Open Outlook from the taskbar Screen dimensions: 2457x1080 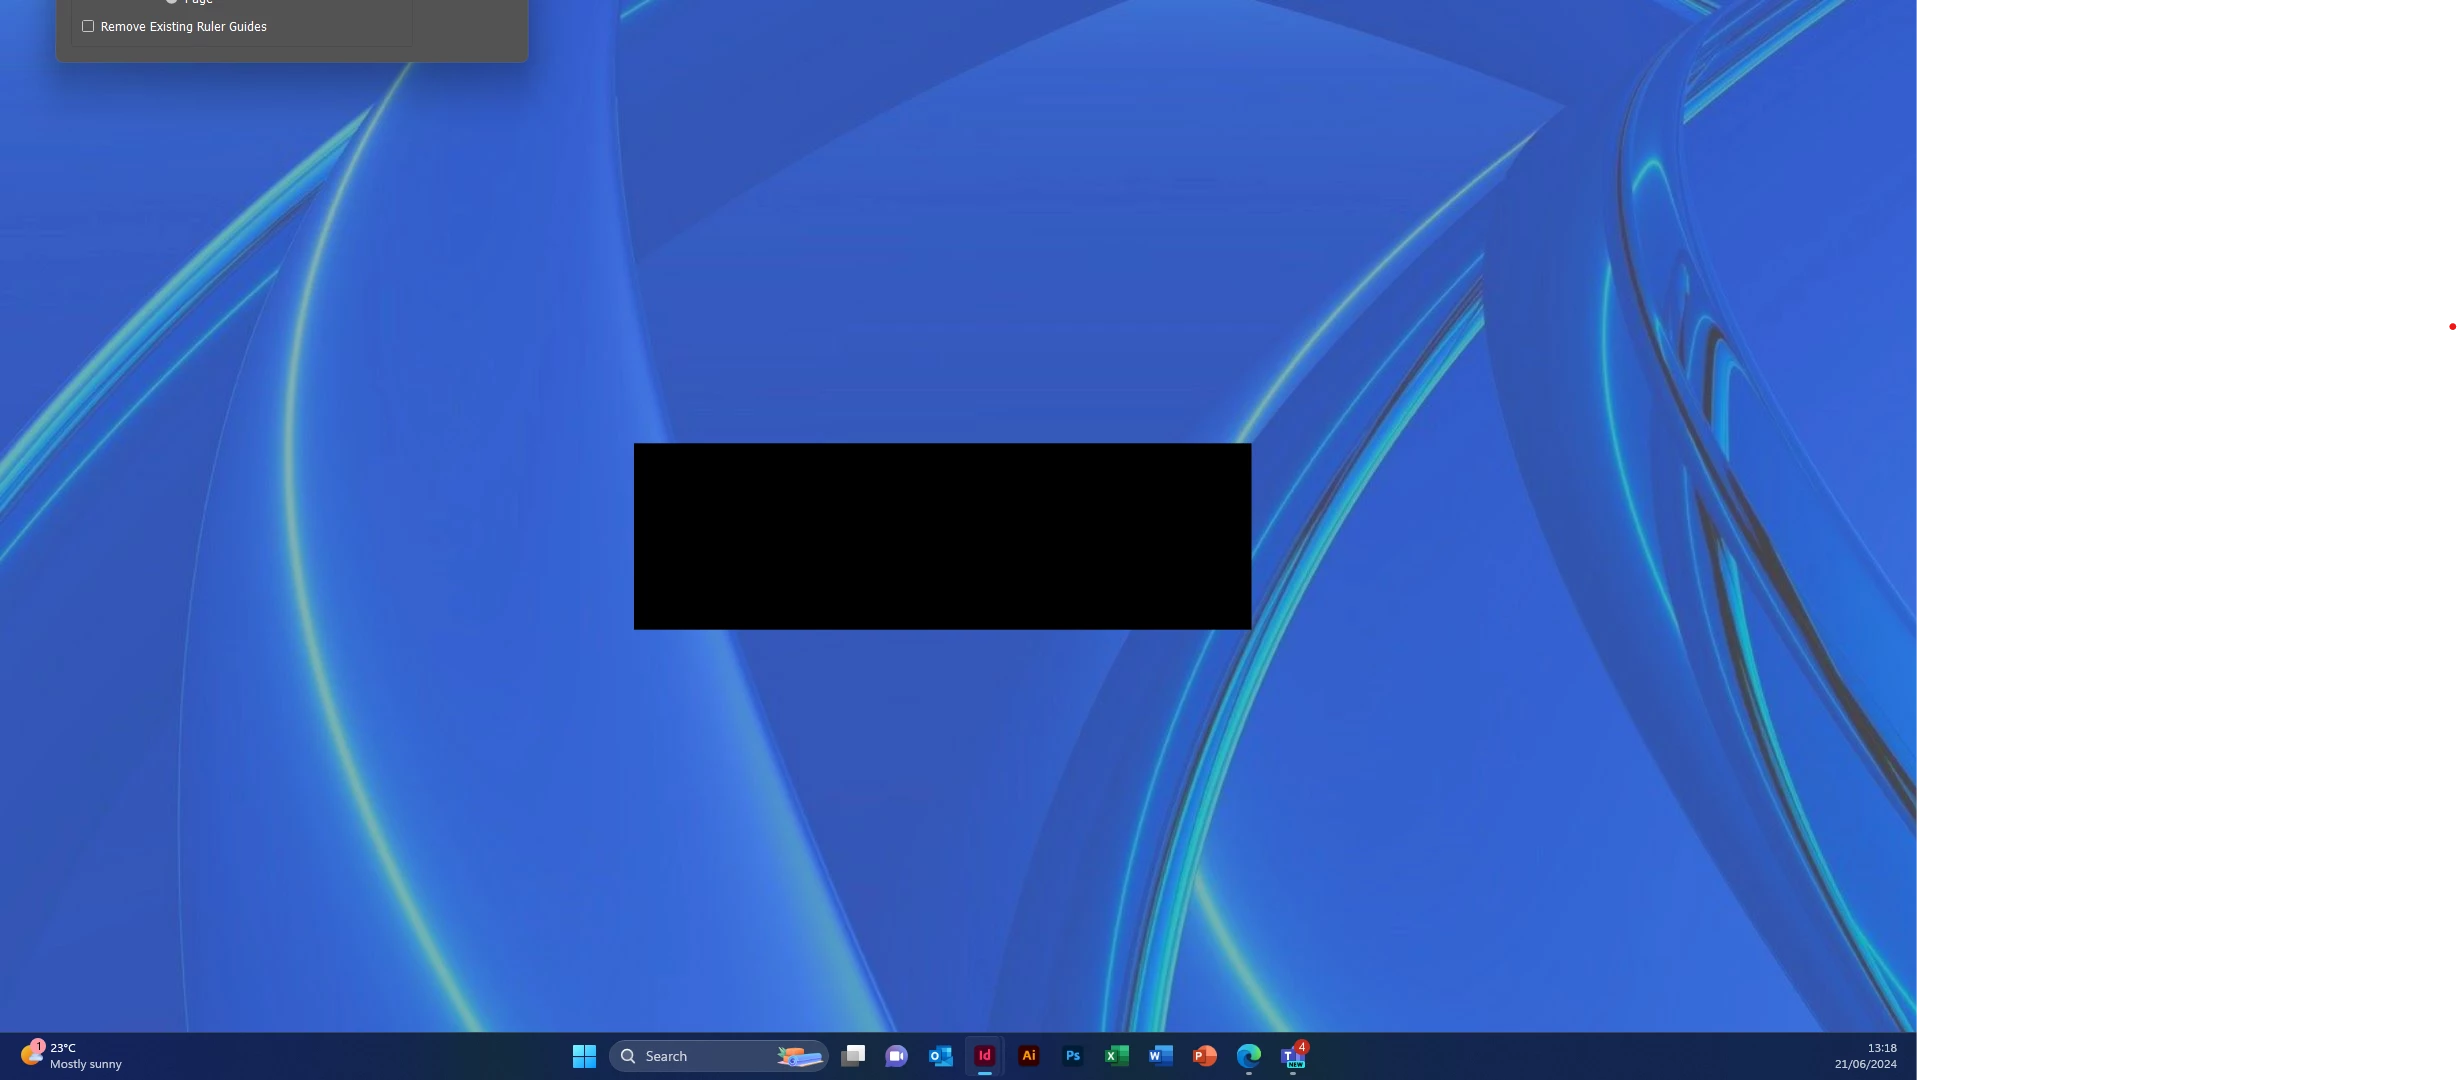(940, 1056)
